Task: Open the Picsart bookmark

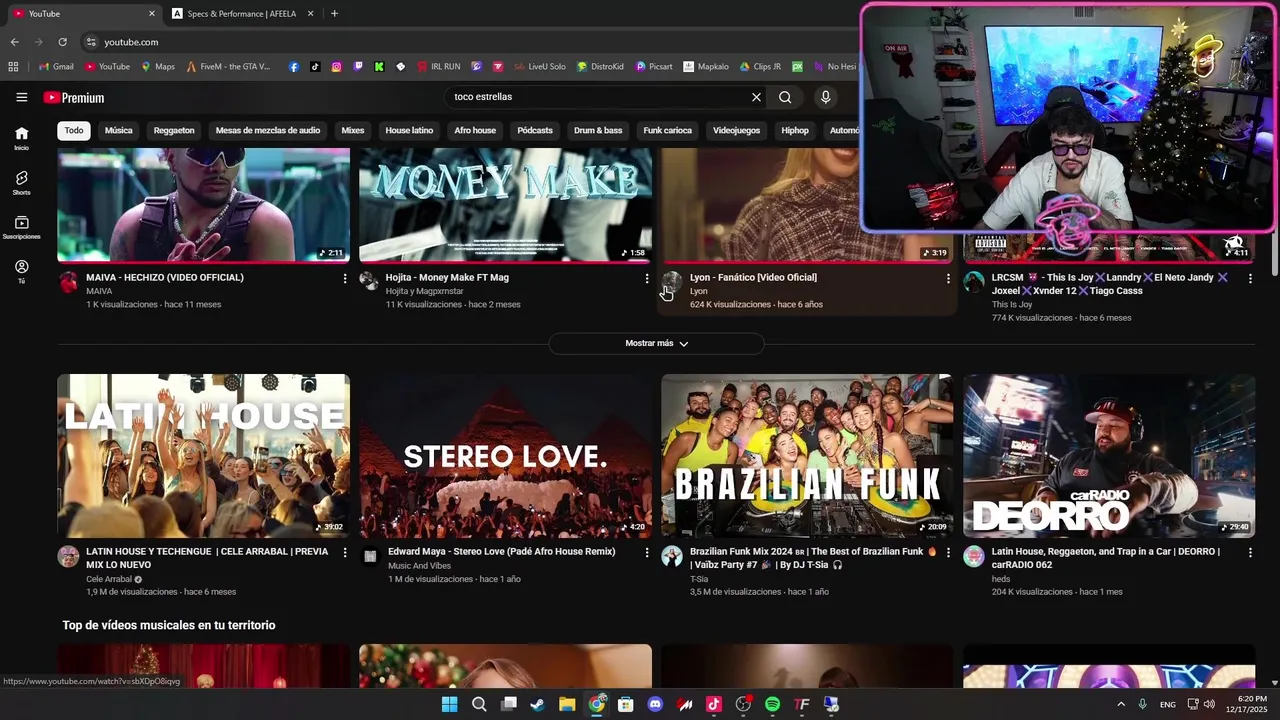Action: click(x=653, y=67)
